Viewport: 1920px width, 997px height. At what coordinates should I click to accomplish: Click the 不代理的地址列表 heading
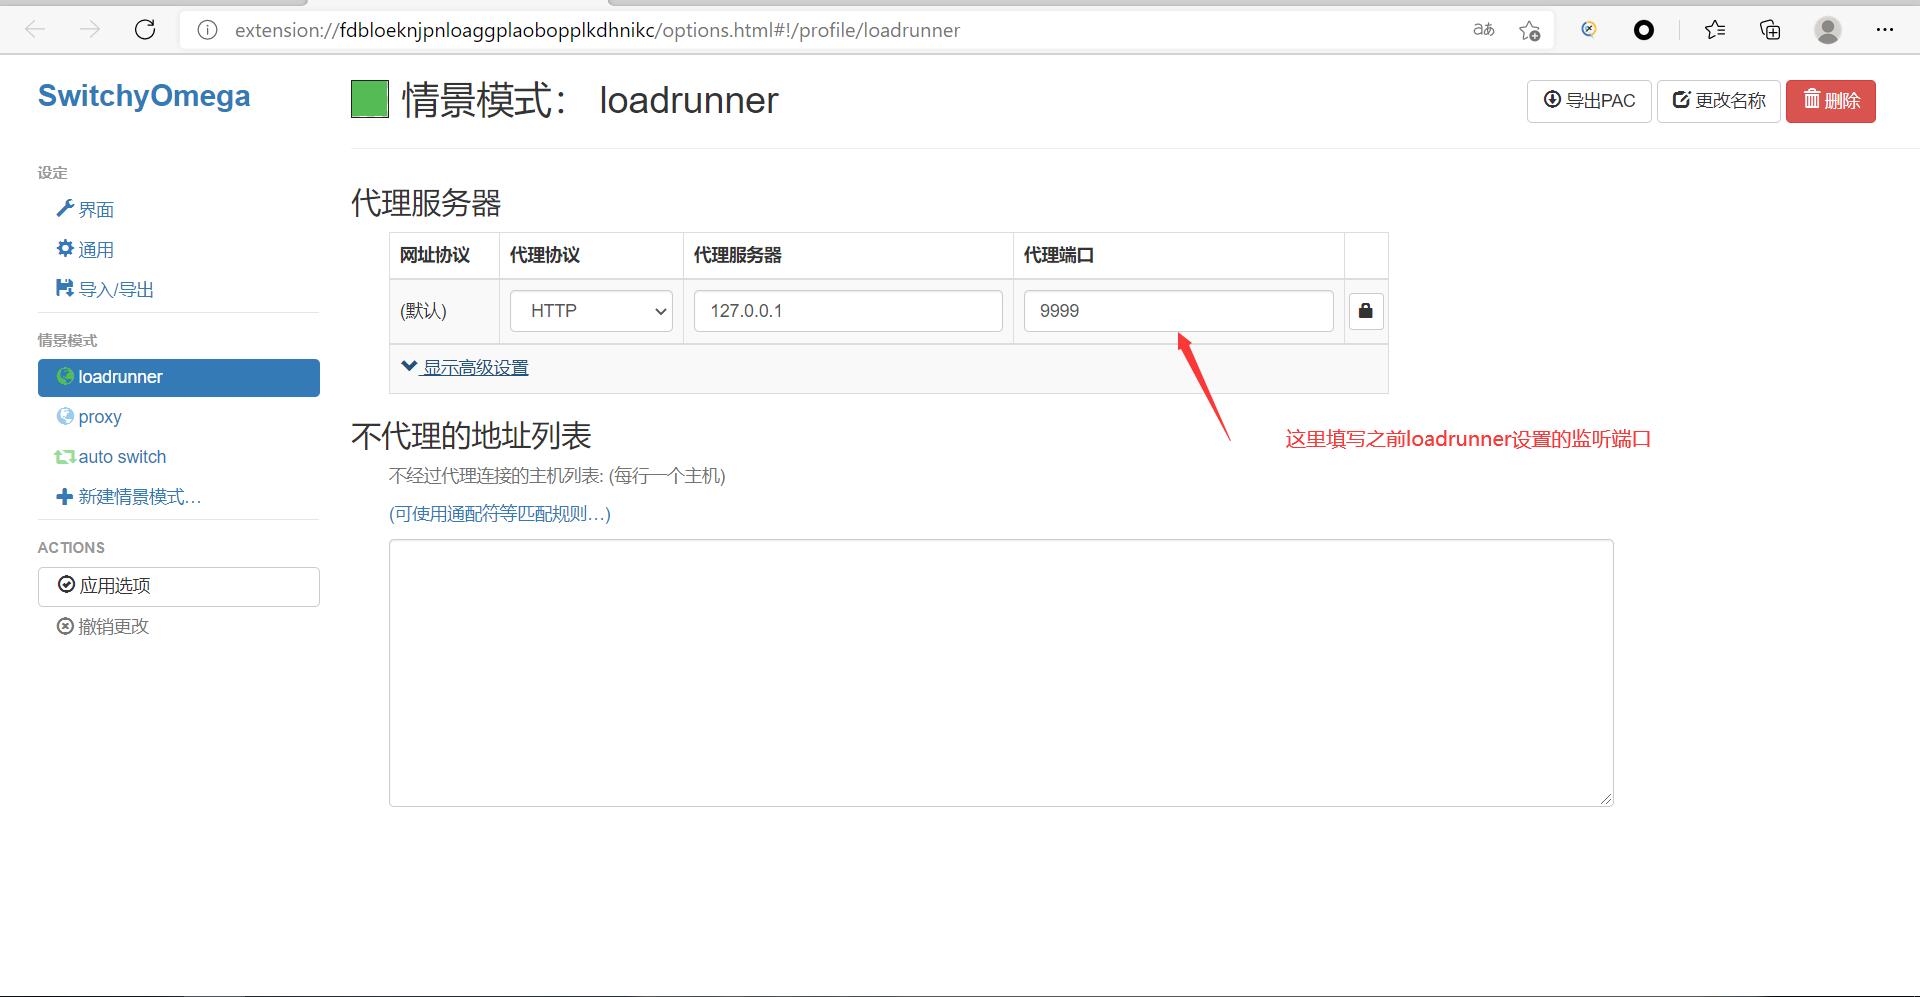pyautogui.click(x=471, y=435)
